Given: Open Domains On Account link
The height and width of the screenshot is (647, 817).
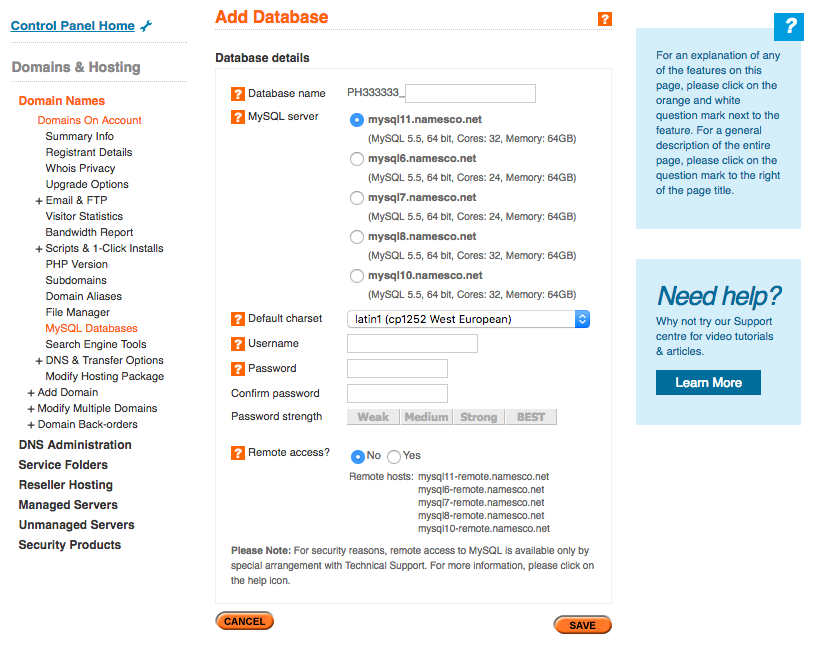Looking at the screenshot, I should tap(89, 120).
